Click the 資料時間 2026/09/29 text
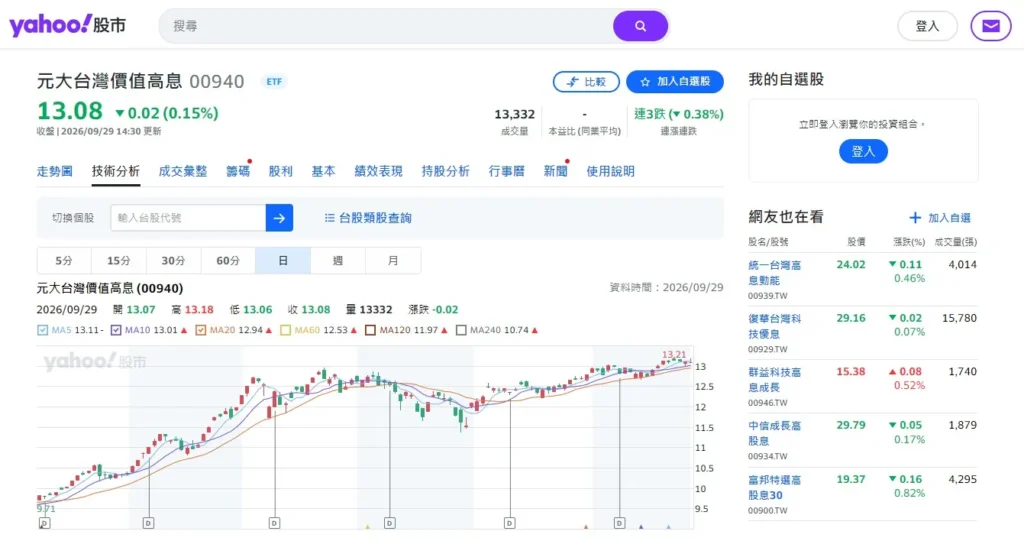Image resolution: width=1024 pixels, height=541 pixels. pos(666,287)
